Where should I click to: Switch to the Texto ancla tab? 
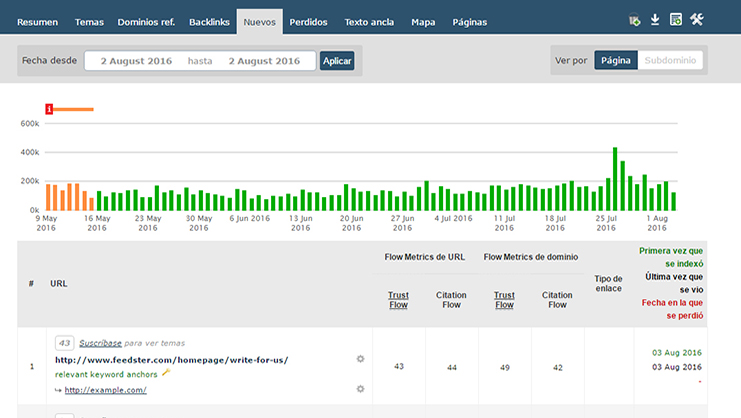(x=369, y=22)
